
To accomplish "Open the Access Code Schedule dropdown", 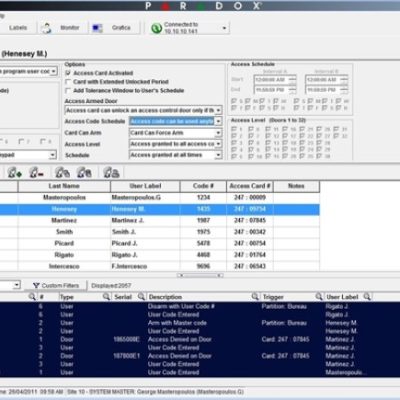I will click(x=218, y=121).
